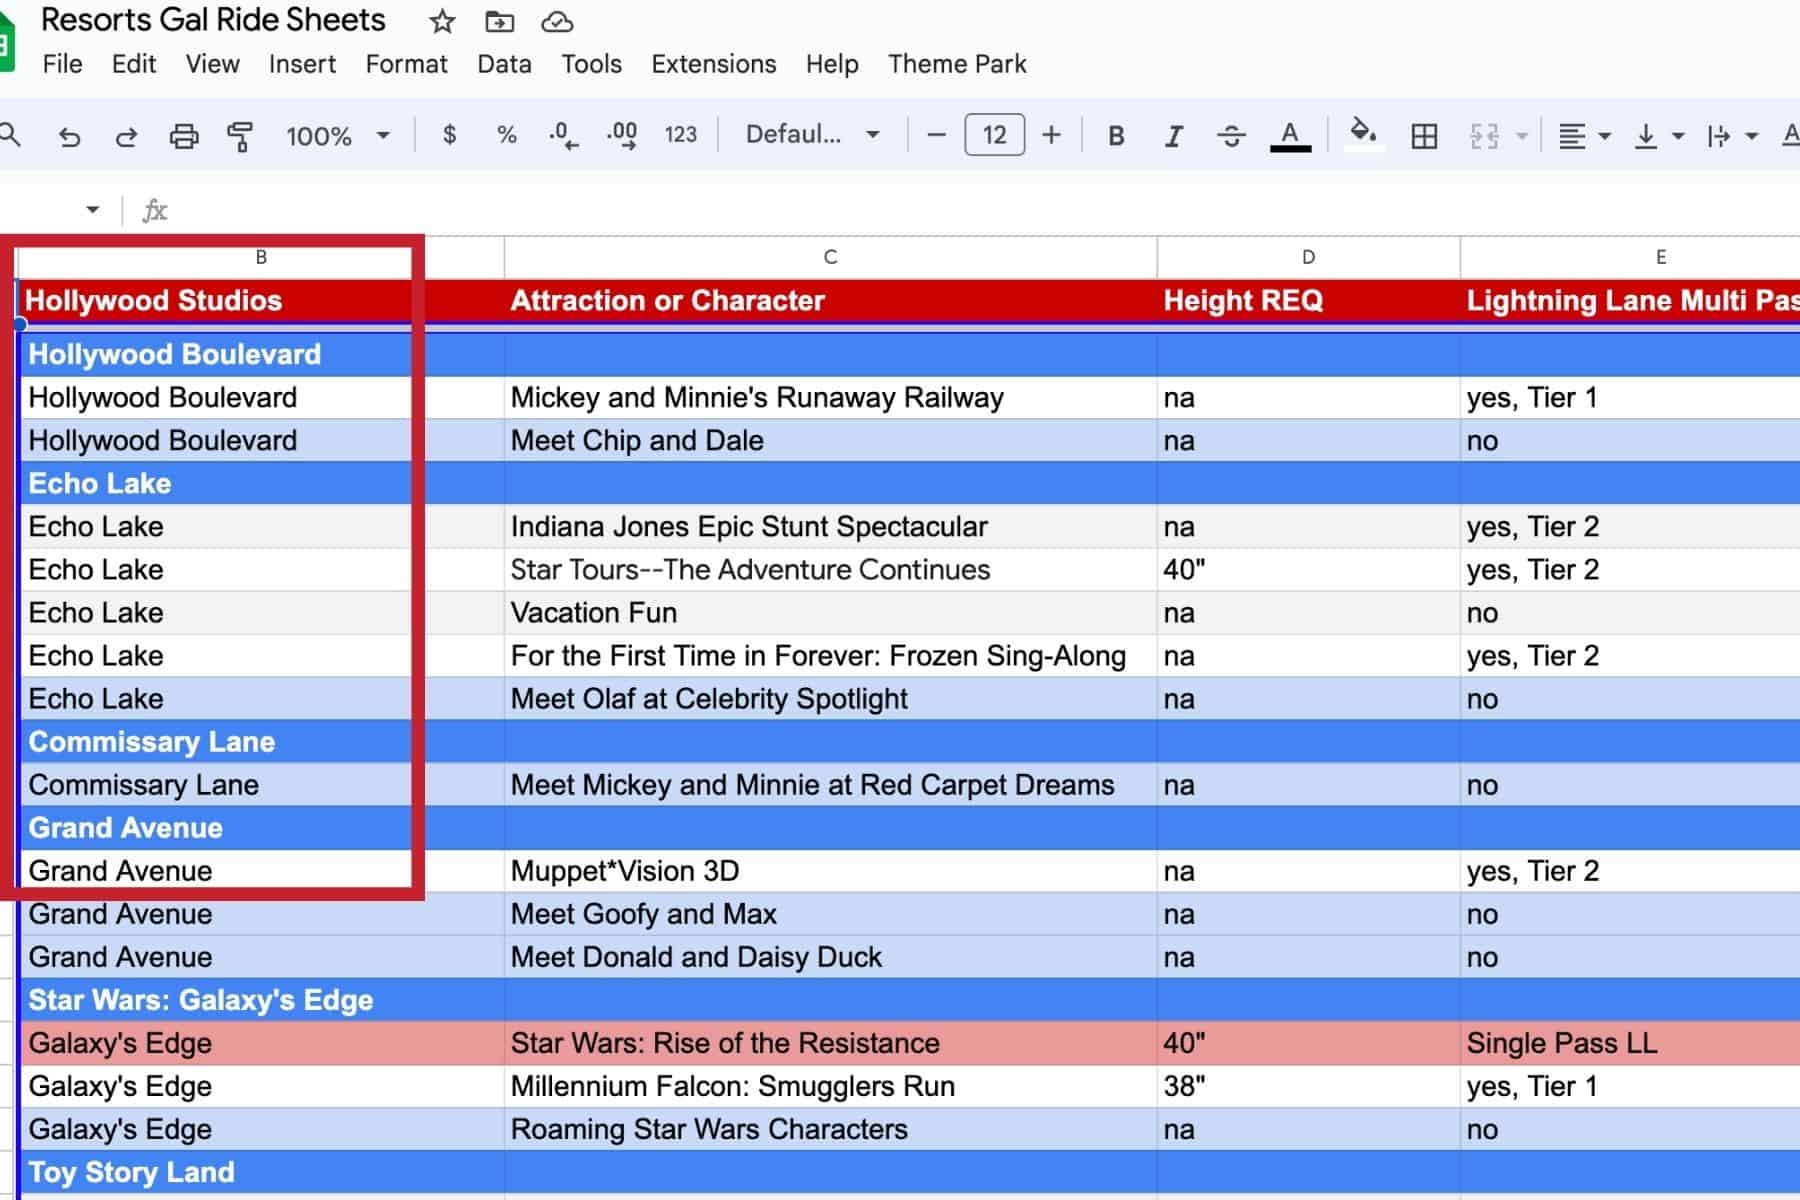Image resolution: width=1800 pixels, height=1200 pixels.
Task: Click the Toy Story Land section row
Action: pos(909,1172)
